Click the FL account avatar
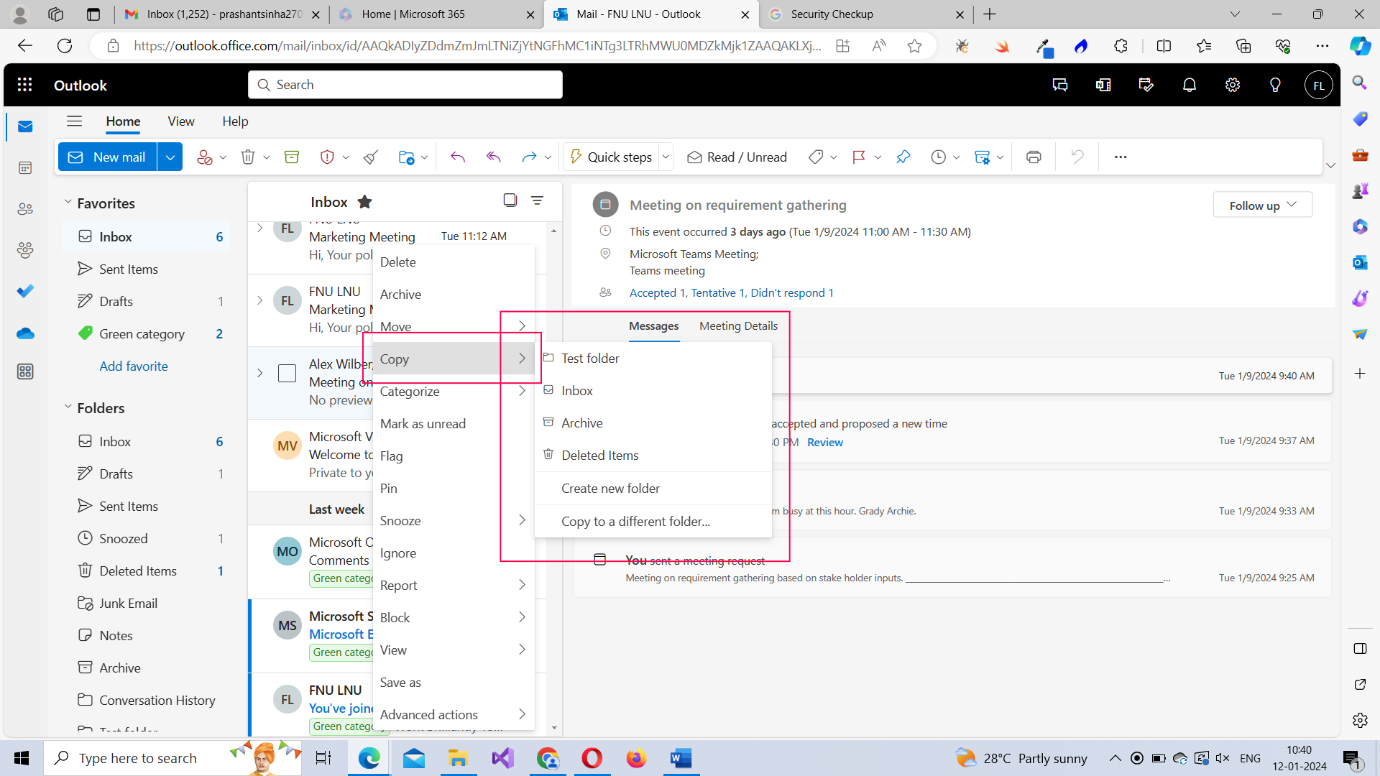This screenshot has height=776, width=1380. point(1319,85)
